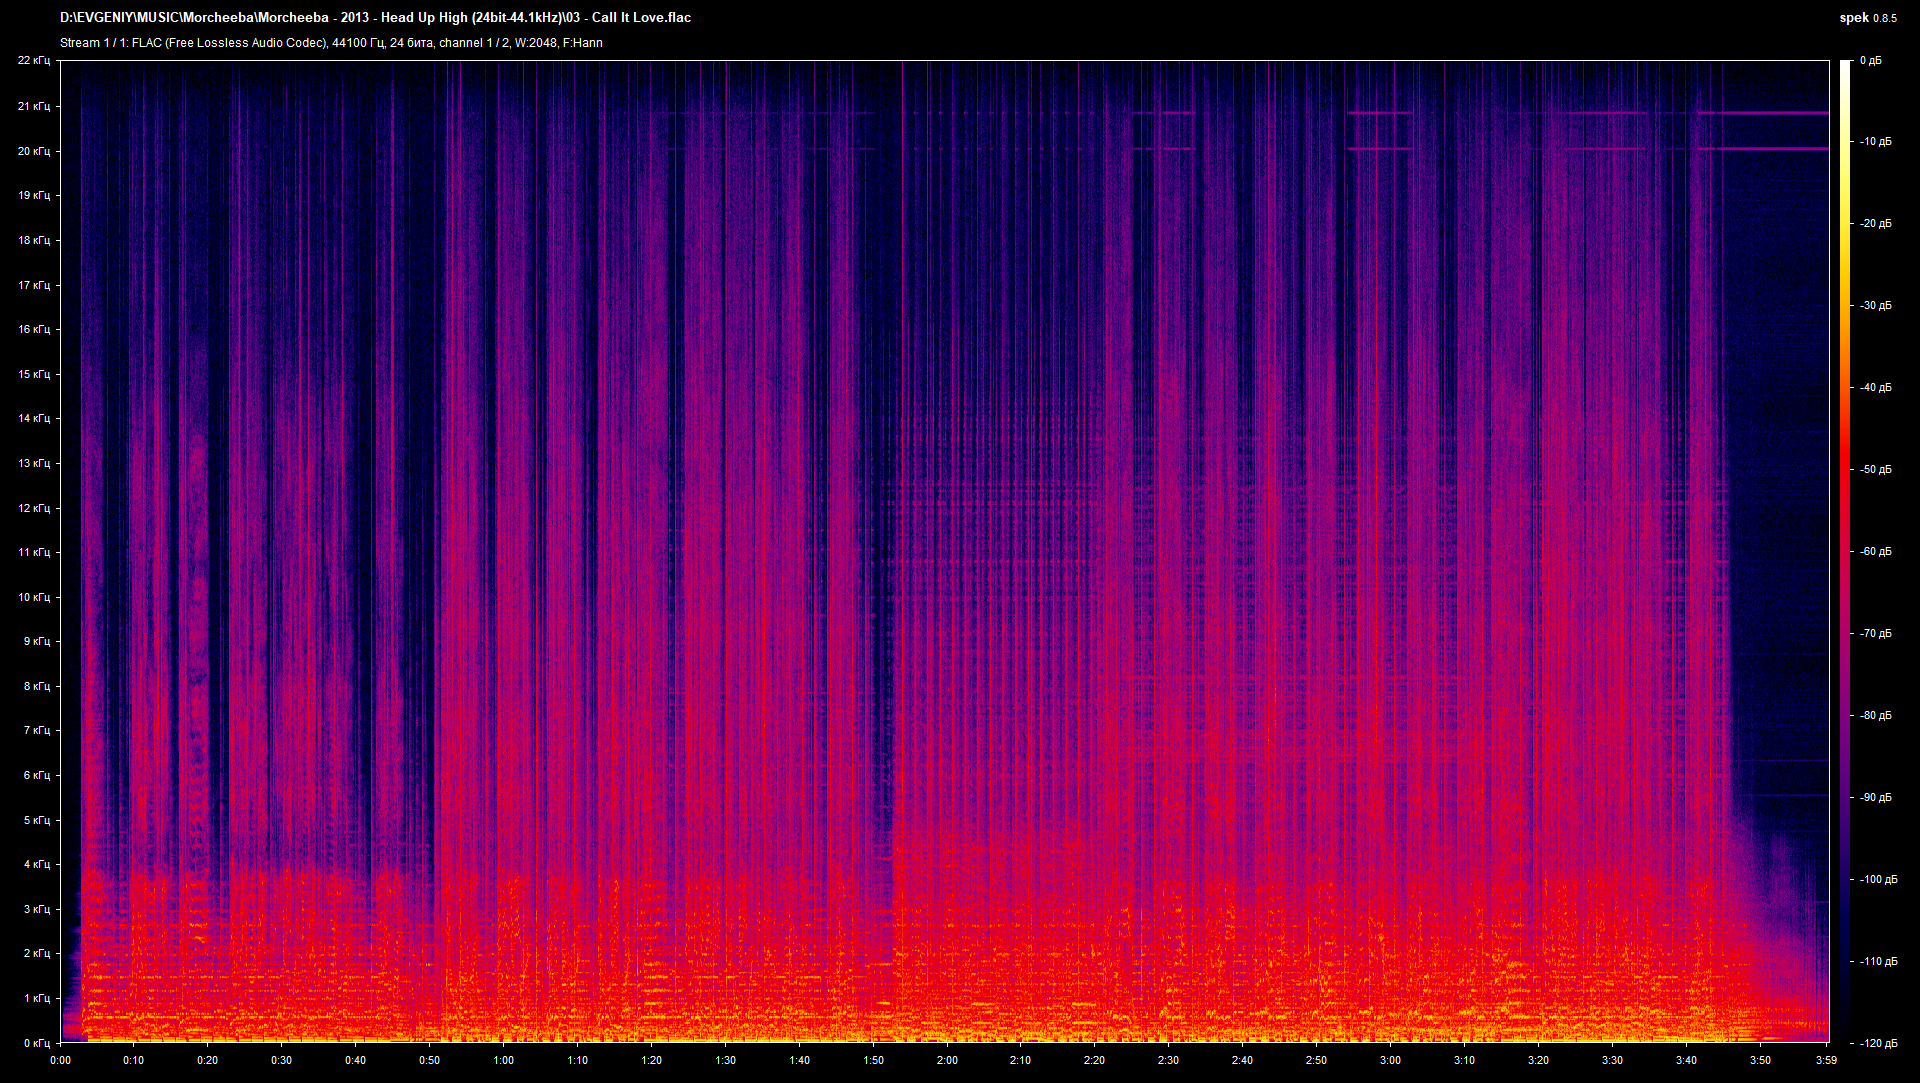Click the '5 кГц' frequency axis label
This screenshot has width=1920, height=1083.
(x=37, y=820)
